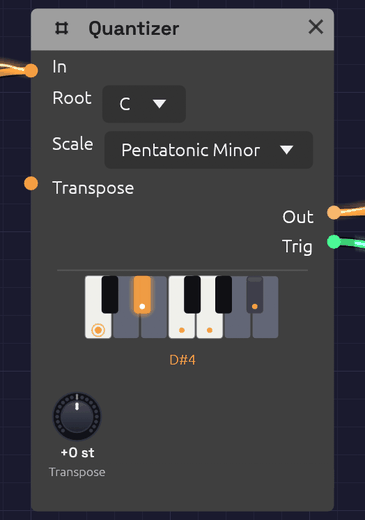Click the Scale label
The height and width of the screenshot is (520, 365).
pos(73,144)
